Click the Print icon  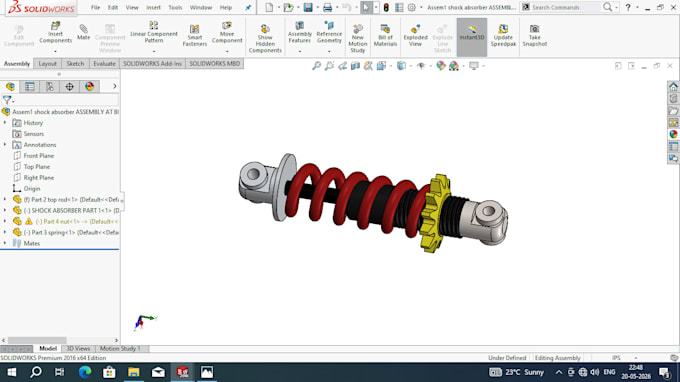pyautogui.click(x=327, y=7)
